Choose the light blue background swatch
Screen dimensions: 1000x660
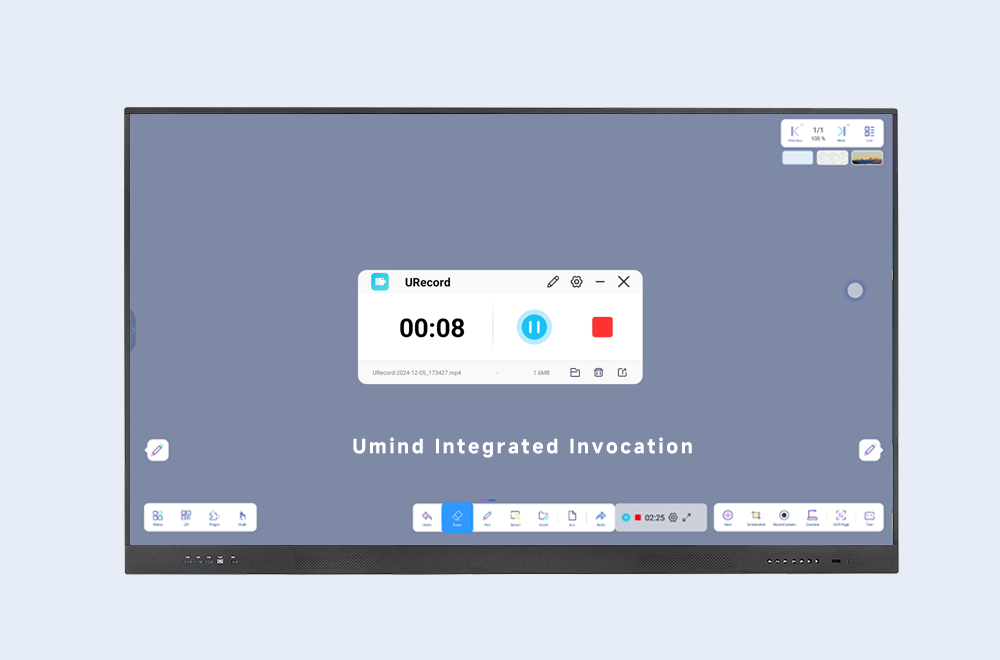coord(797,158)
